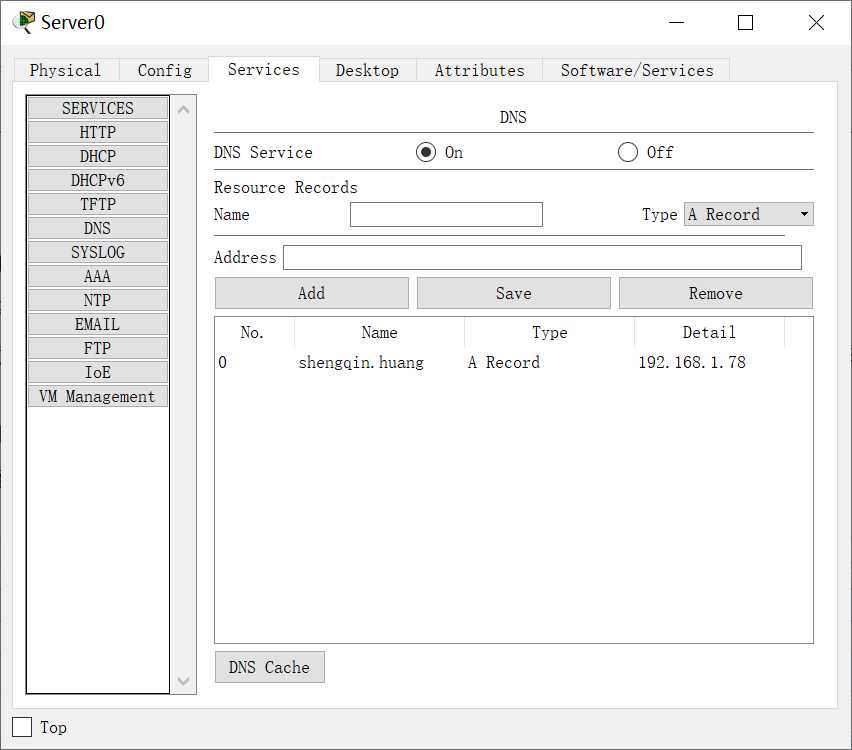Open the IoE service page

coord(98,372)
